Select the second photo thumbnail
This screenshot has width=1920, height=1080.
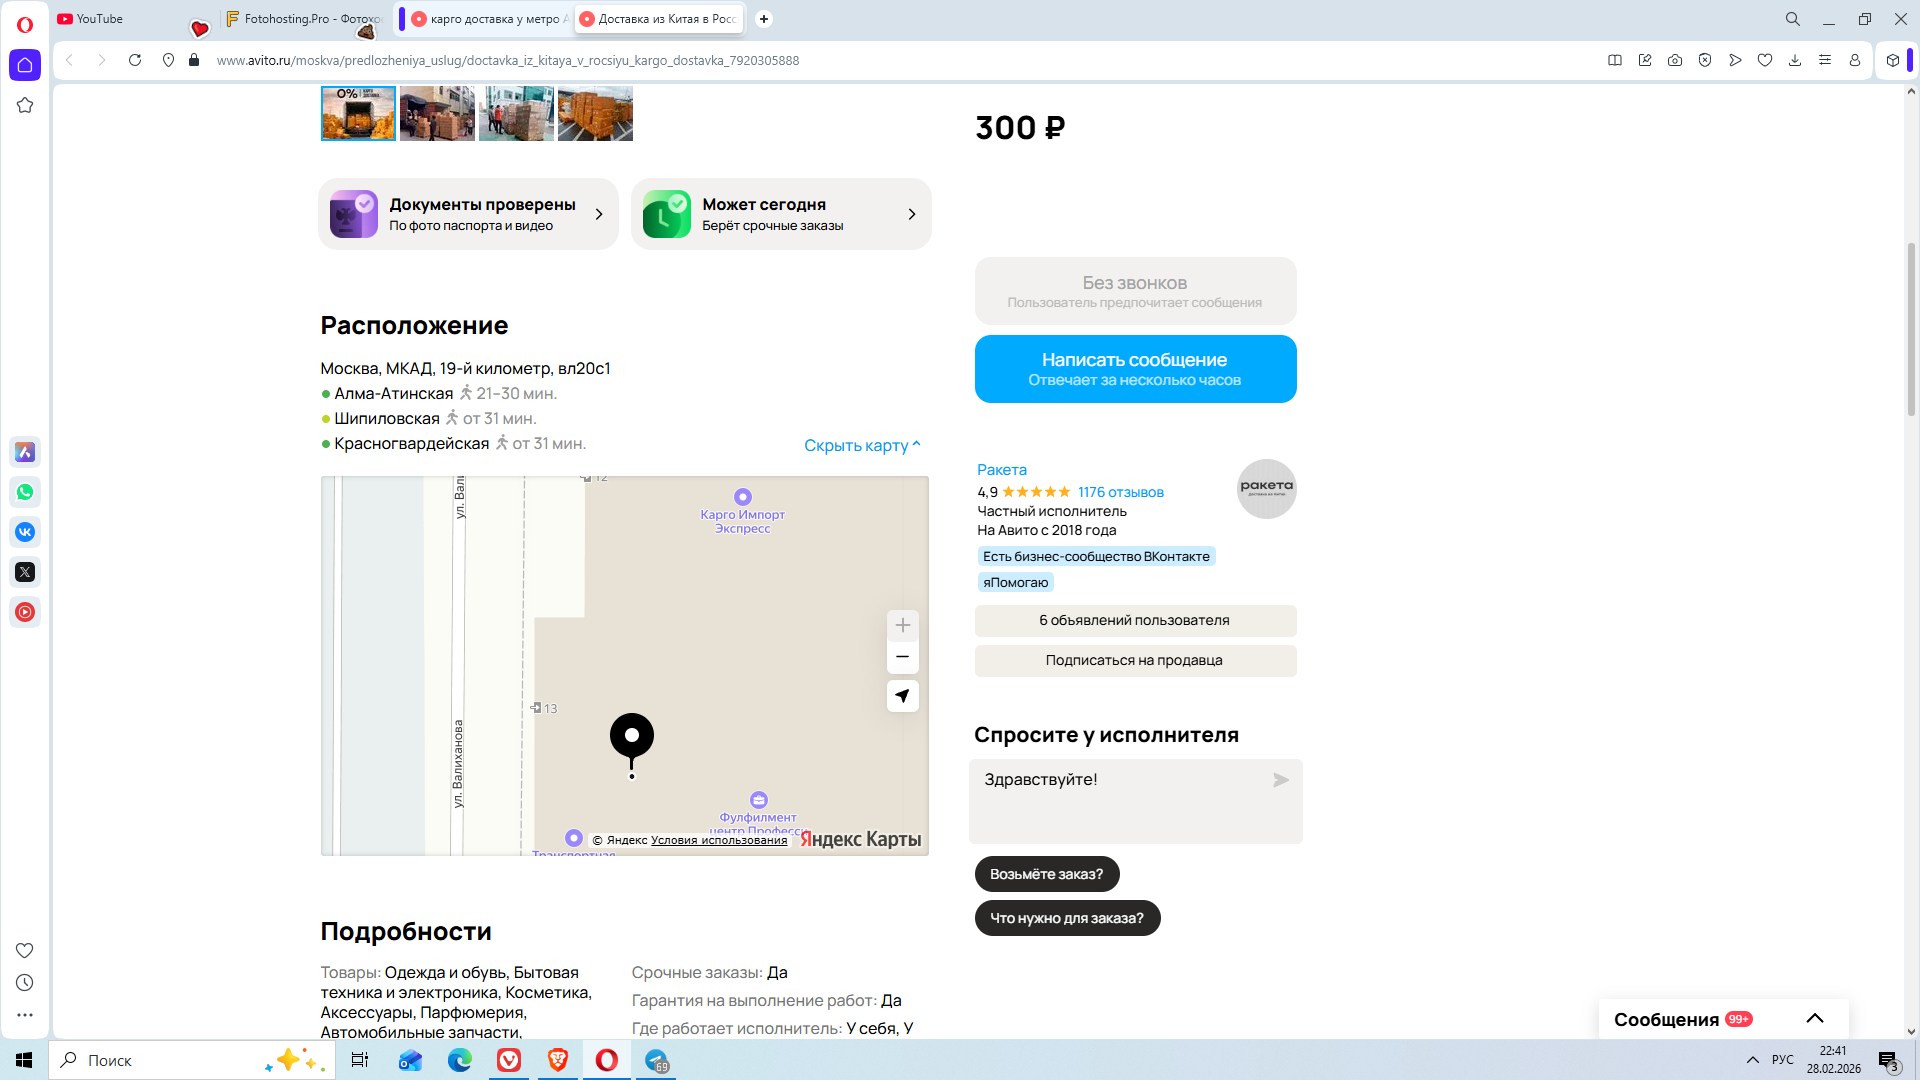pyautogui.click(x=437, y=113)
